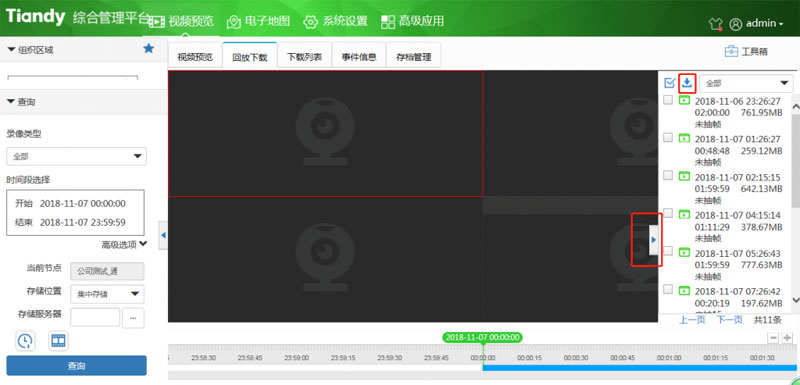
Task: Toggle the 高级选项 expander
Action: pyautogui.click(x=124, y=245)
